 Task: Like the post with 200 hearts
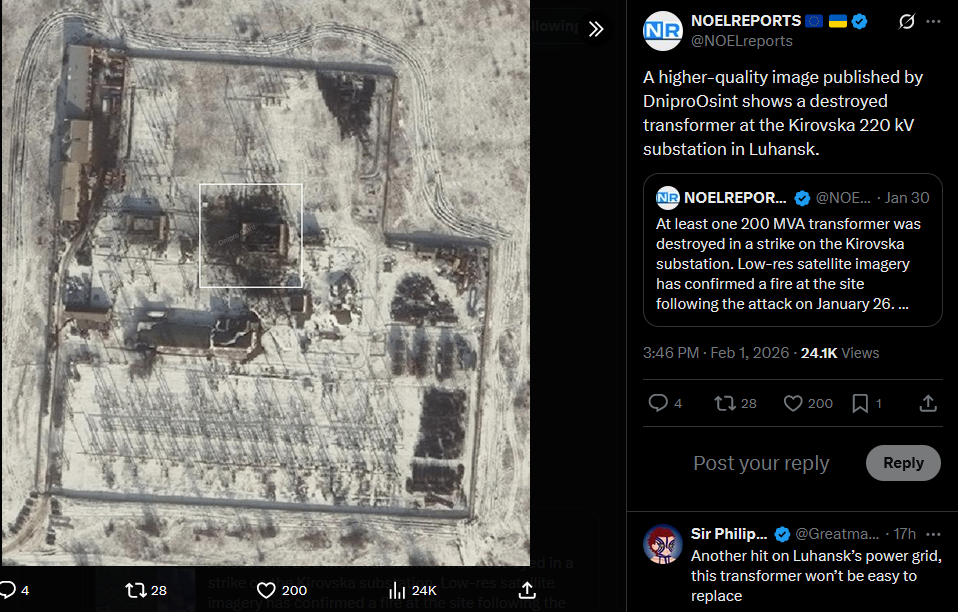click(x=793, y=403)
